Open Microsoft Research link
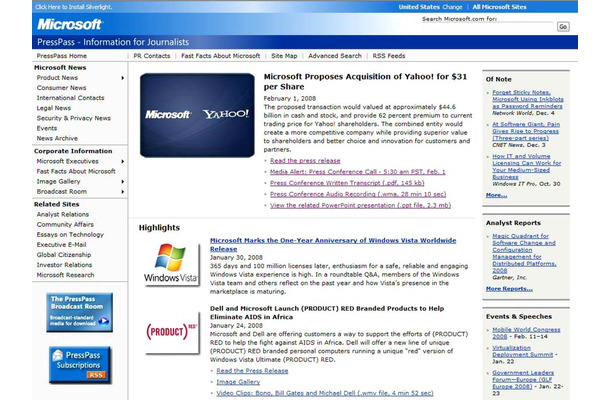 point(65,275)
